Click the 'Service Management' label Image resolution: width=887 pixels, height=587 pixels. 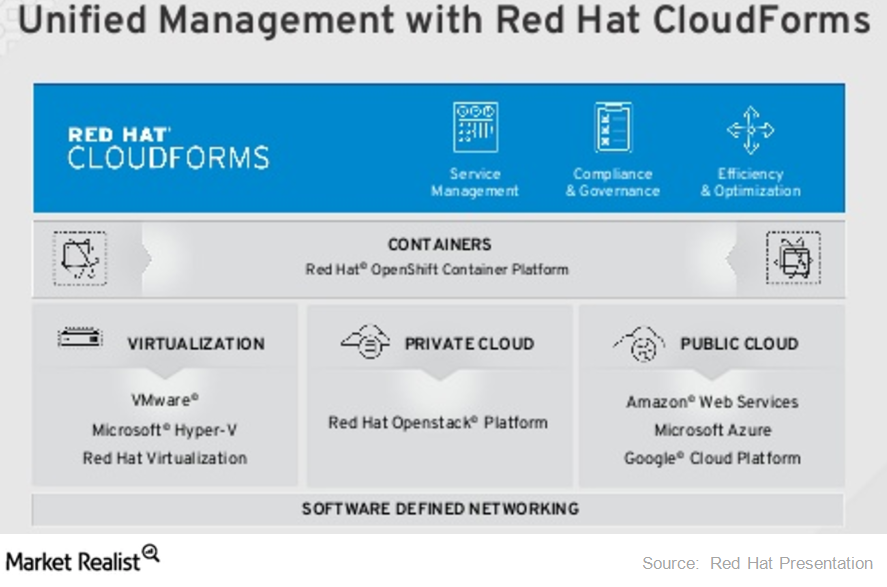475,182
